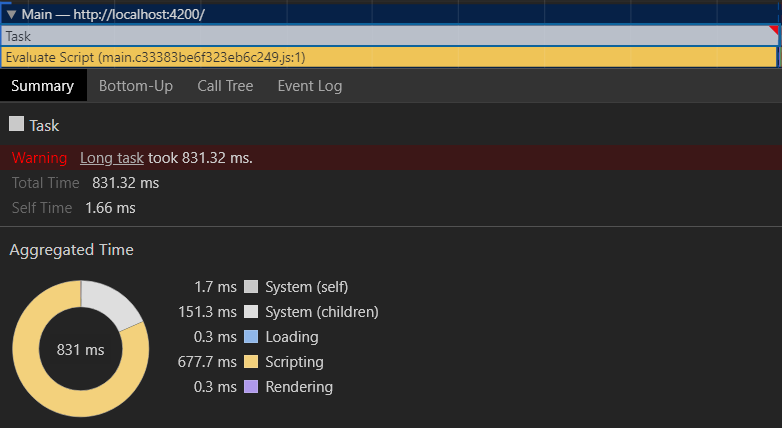Image resolution: width=782 pixels, height=428 pixels.
Task: Click the blue Loading legend swatch
Action: coord(251,336)
